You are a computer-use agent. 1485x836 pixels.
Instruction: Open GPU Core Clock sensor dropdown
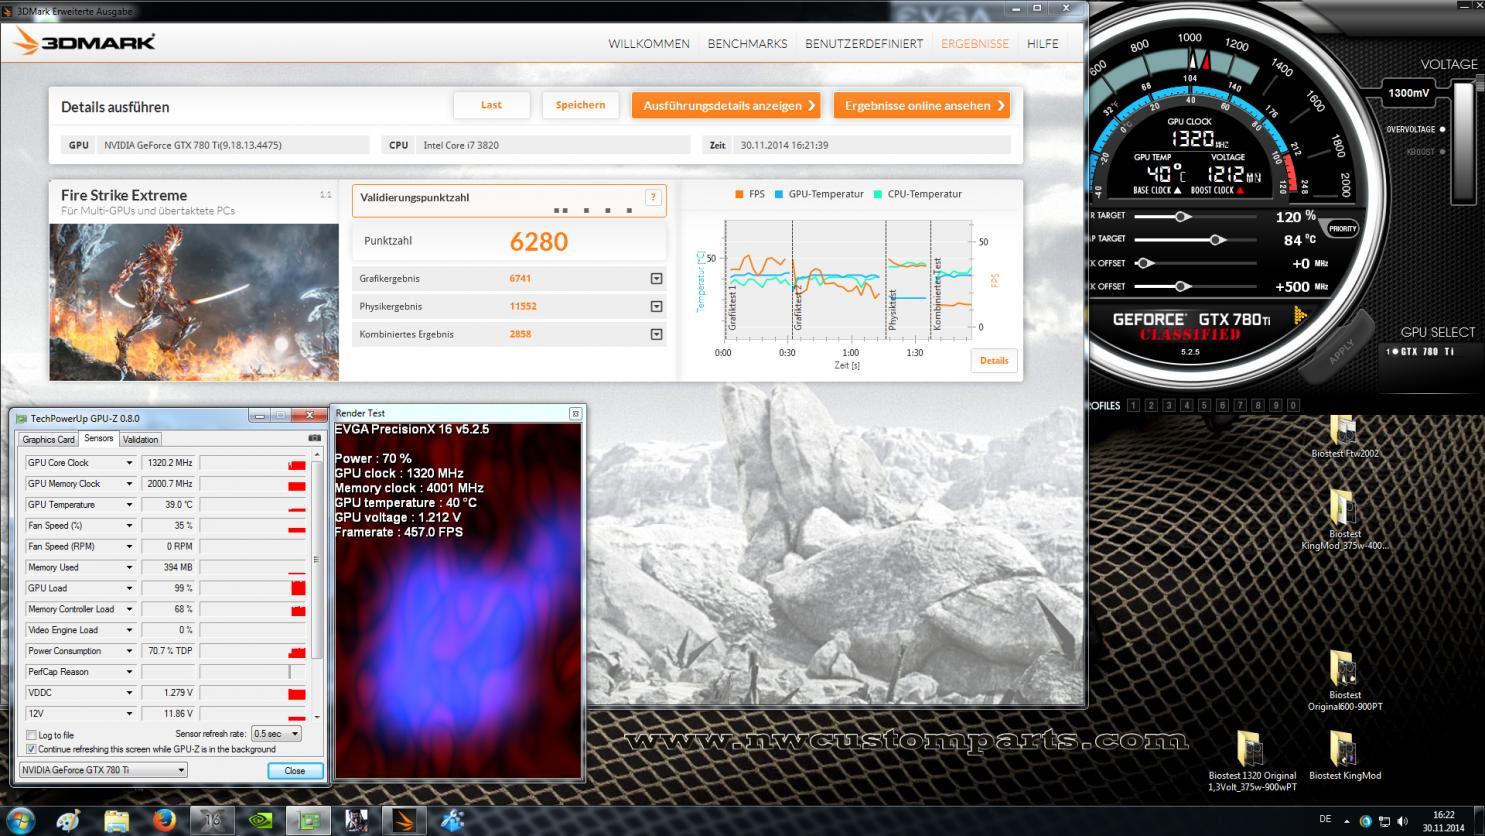(x=129, y=463)
